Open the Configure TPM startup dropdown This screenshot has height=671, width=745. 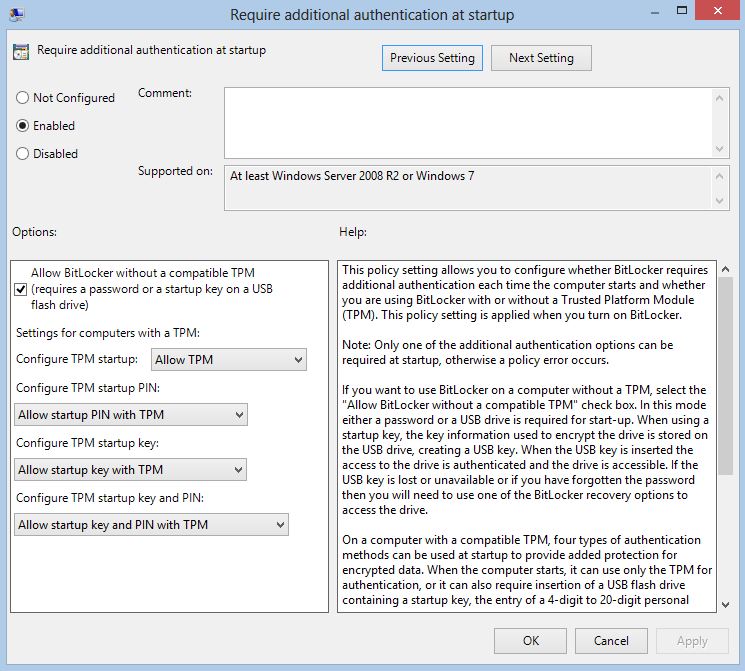point(229,360)
